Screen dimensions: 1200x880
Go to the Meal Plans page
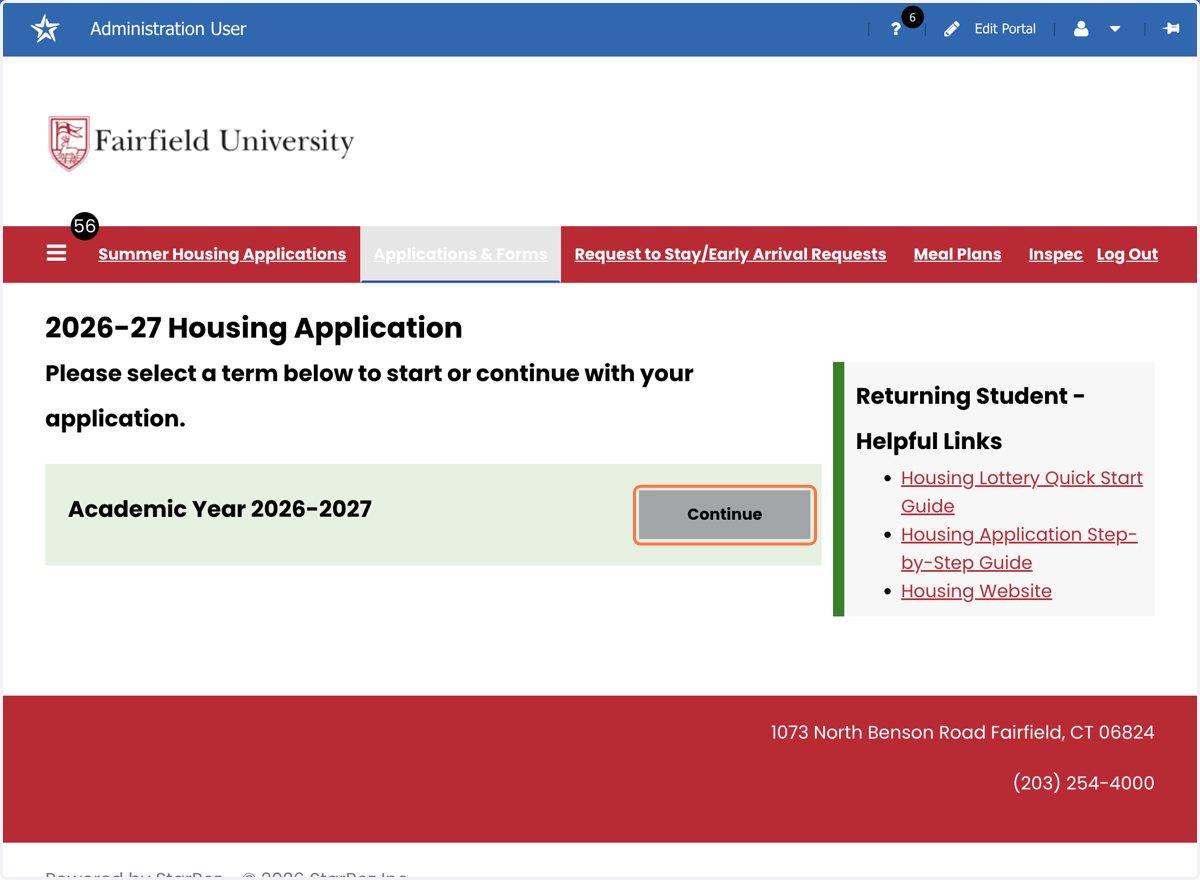(957, 254)
